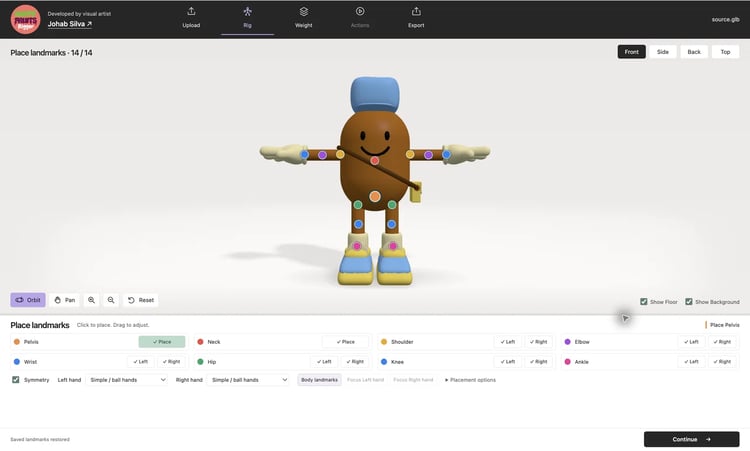Click Focus Left hand

pyautogui.click(x=365, y=380)
